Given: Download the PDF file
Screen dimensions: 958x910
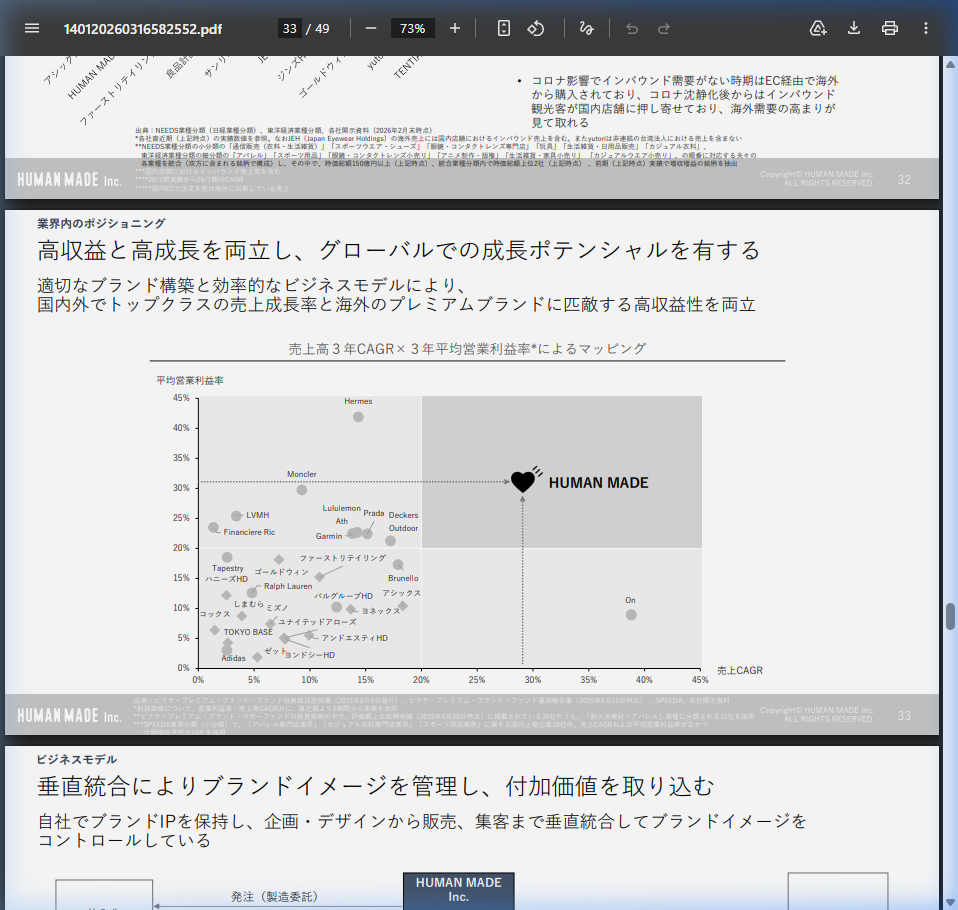Looking at the screenshot, I should [854, 29].
